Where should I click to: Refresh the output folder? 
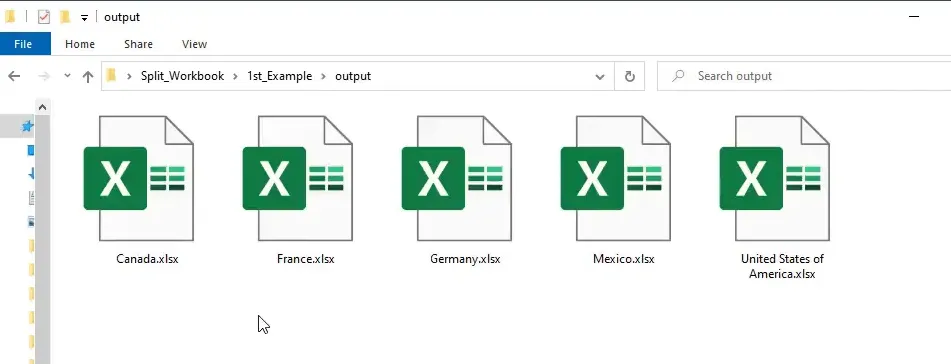click(x=630, y=76)
